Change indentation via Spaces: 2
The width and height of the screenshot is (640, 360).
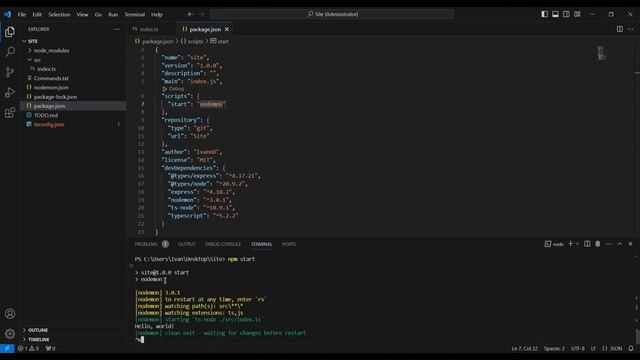coord(554,348)
